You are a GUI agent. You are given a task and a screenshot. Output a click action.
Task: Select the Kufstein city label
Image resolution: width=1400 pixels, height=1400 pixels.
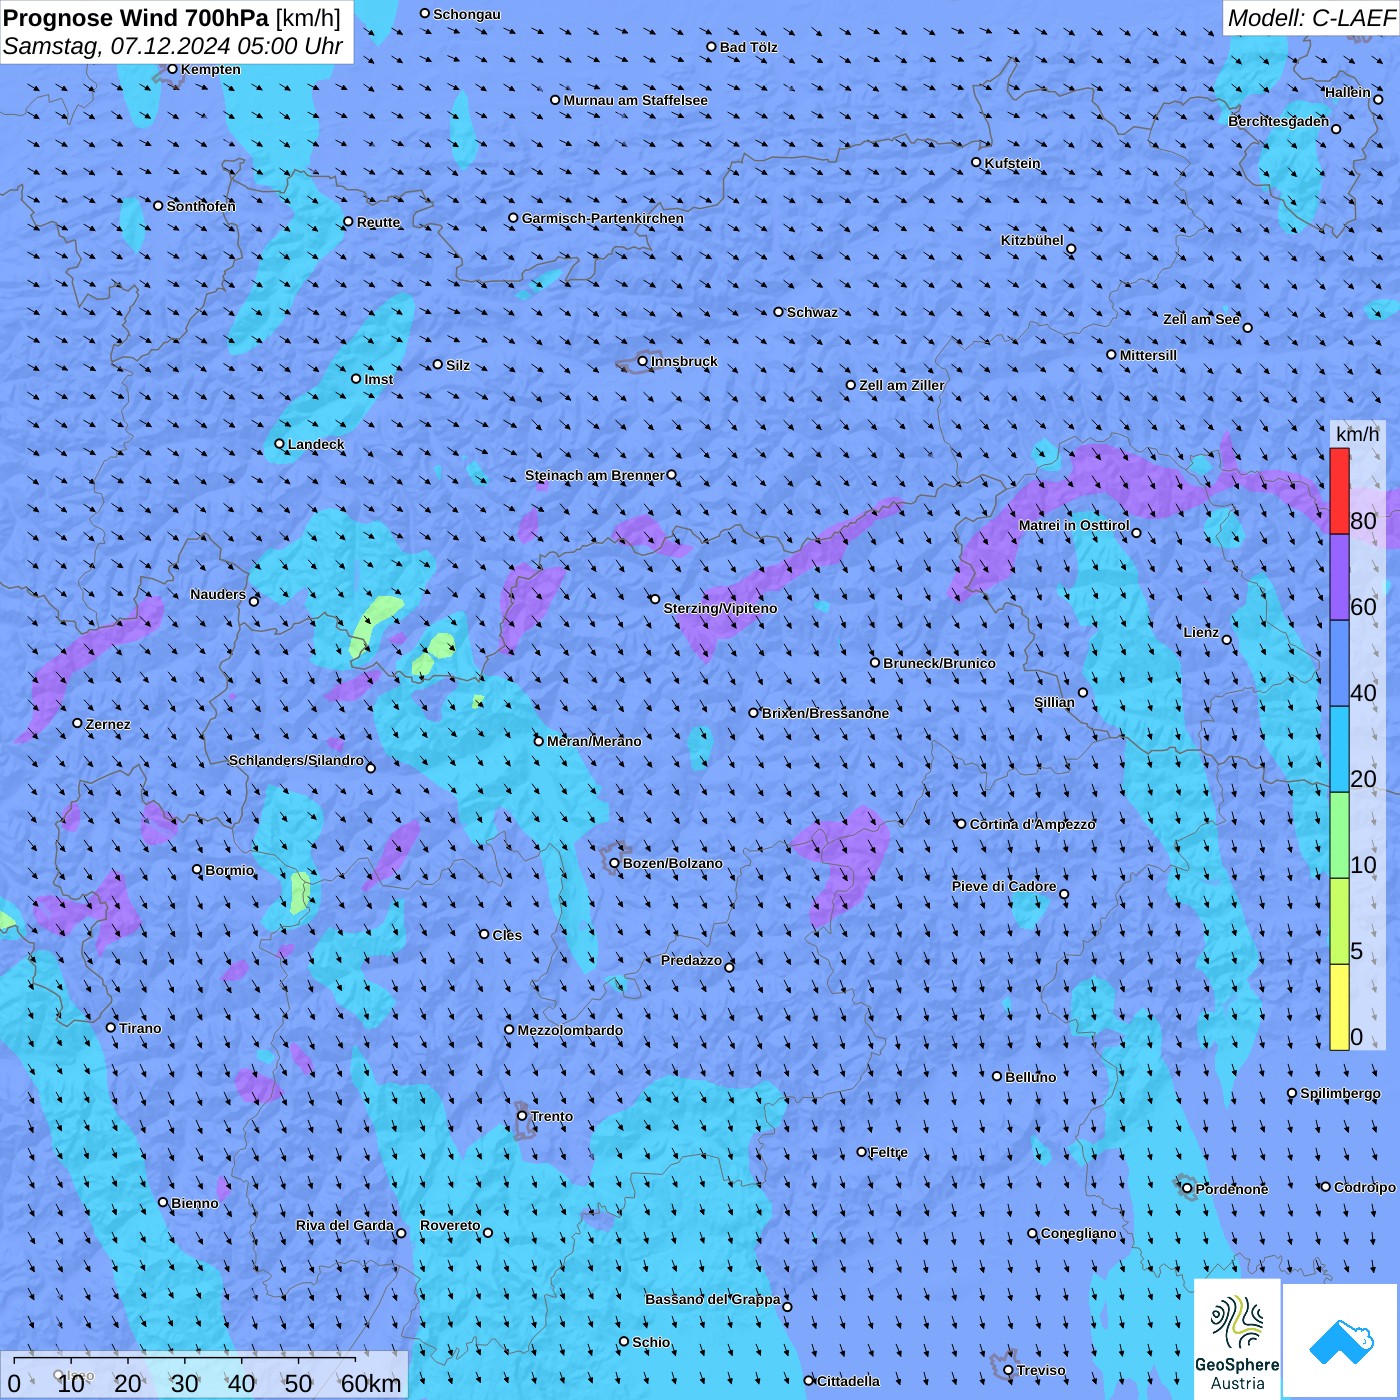1012,163
